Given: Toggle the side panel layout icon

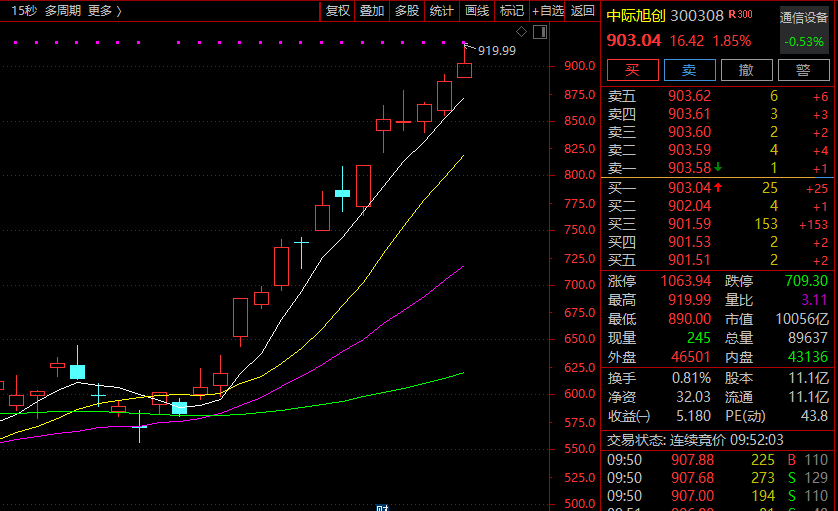Looking at the screenshot, I should (x=540, y=32).
